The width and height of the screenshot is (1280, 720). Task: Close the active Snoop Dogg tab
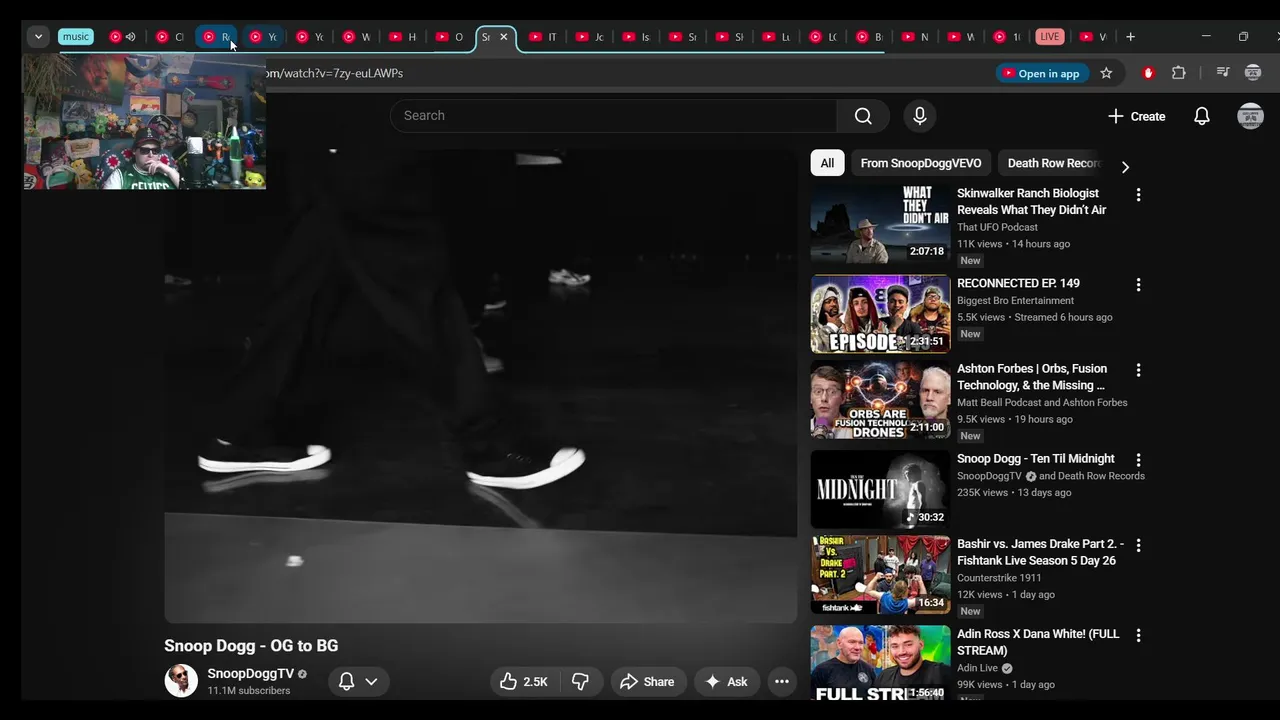(504, 37)
